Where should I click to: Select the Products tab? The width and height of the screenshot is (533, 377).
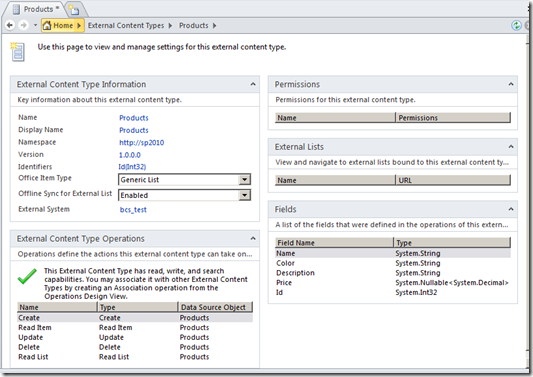coord(36,9)
